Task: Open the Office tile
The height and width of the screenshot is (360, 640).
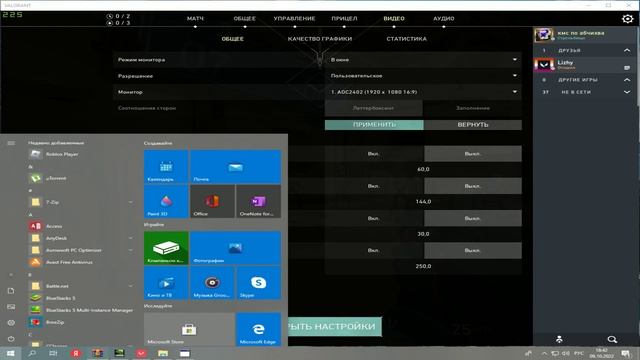Action: click(212, 201)
